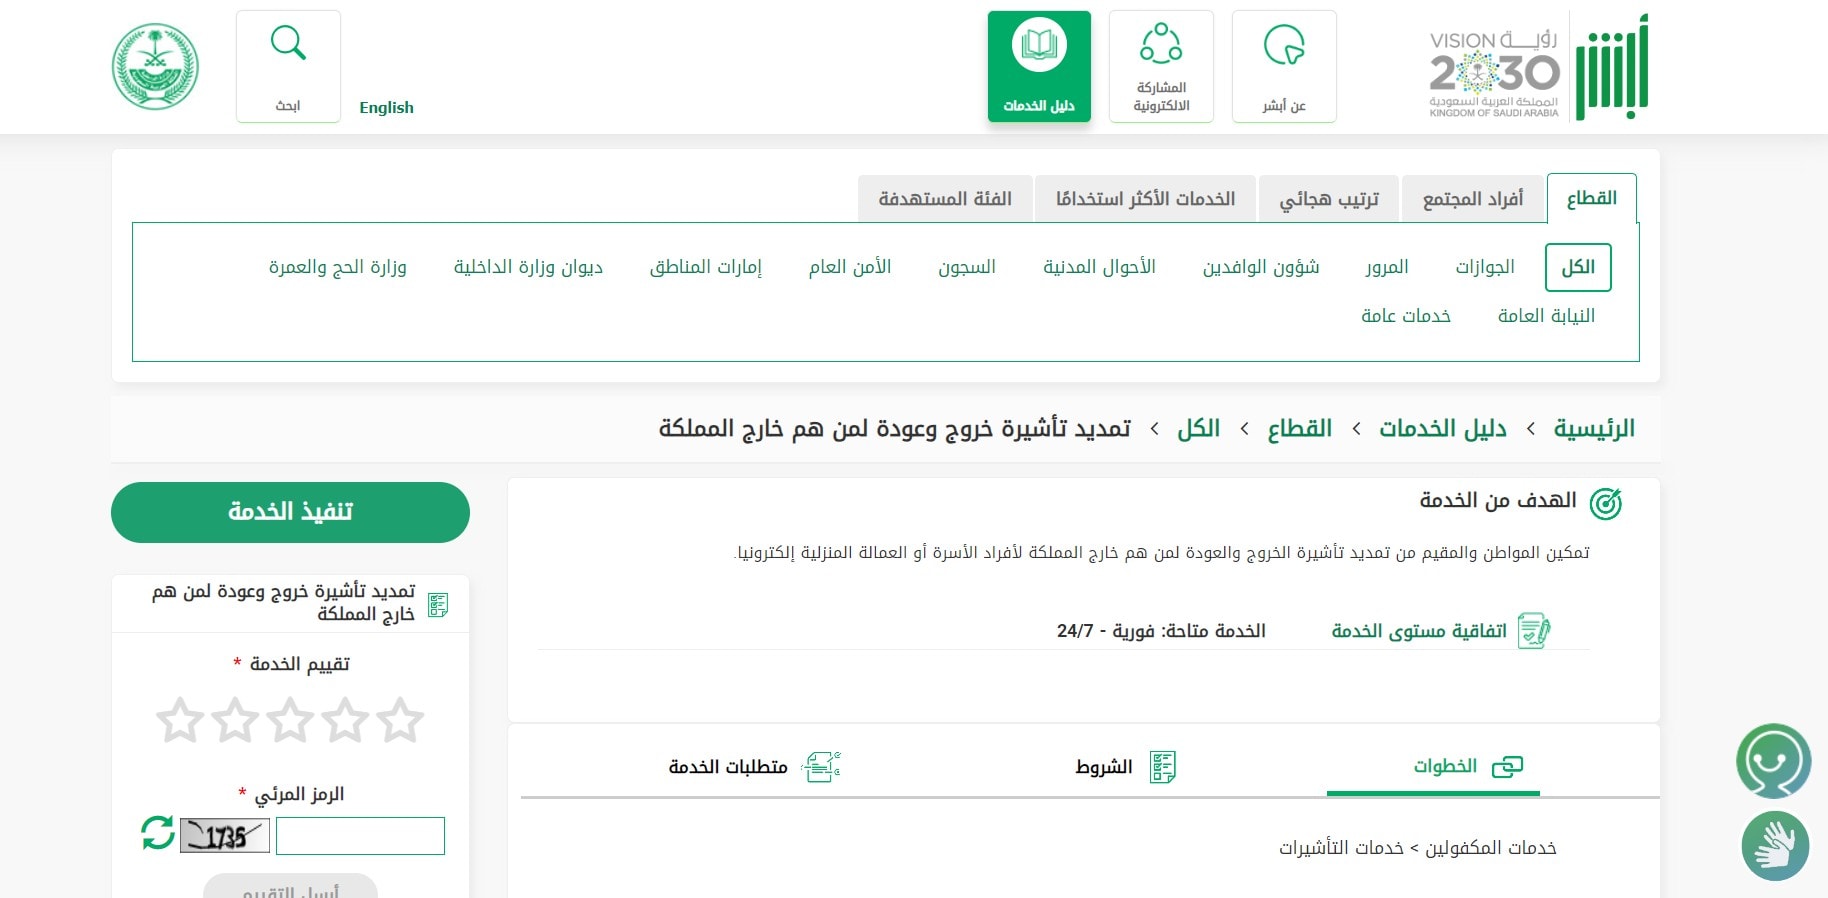Open اتفاقية مستوى الخدمة link
This screenshot has height=898, width=1828.
[1418, 631]
